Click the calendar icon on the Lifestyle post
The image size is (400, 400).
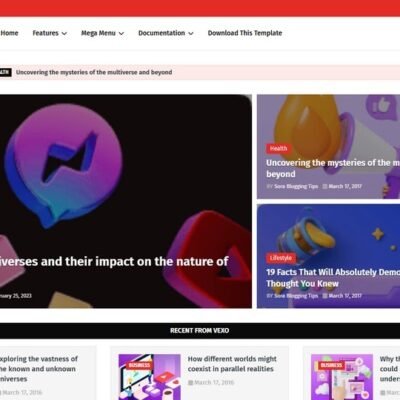point(325,296)
